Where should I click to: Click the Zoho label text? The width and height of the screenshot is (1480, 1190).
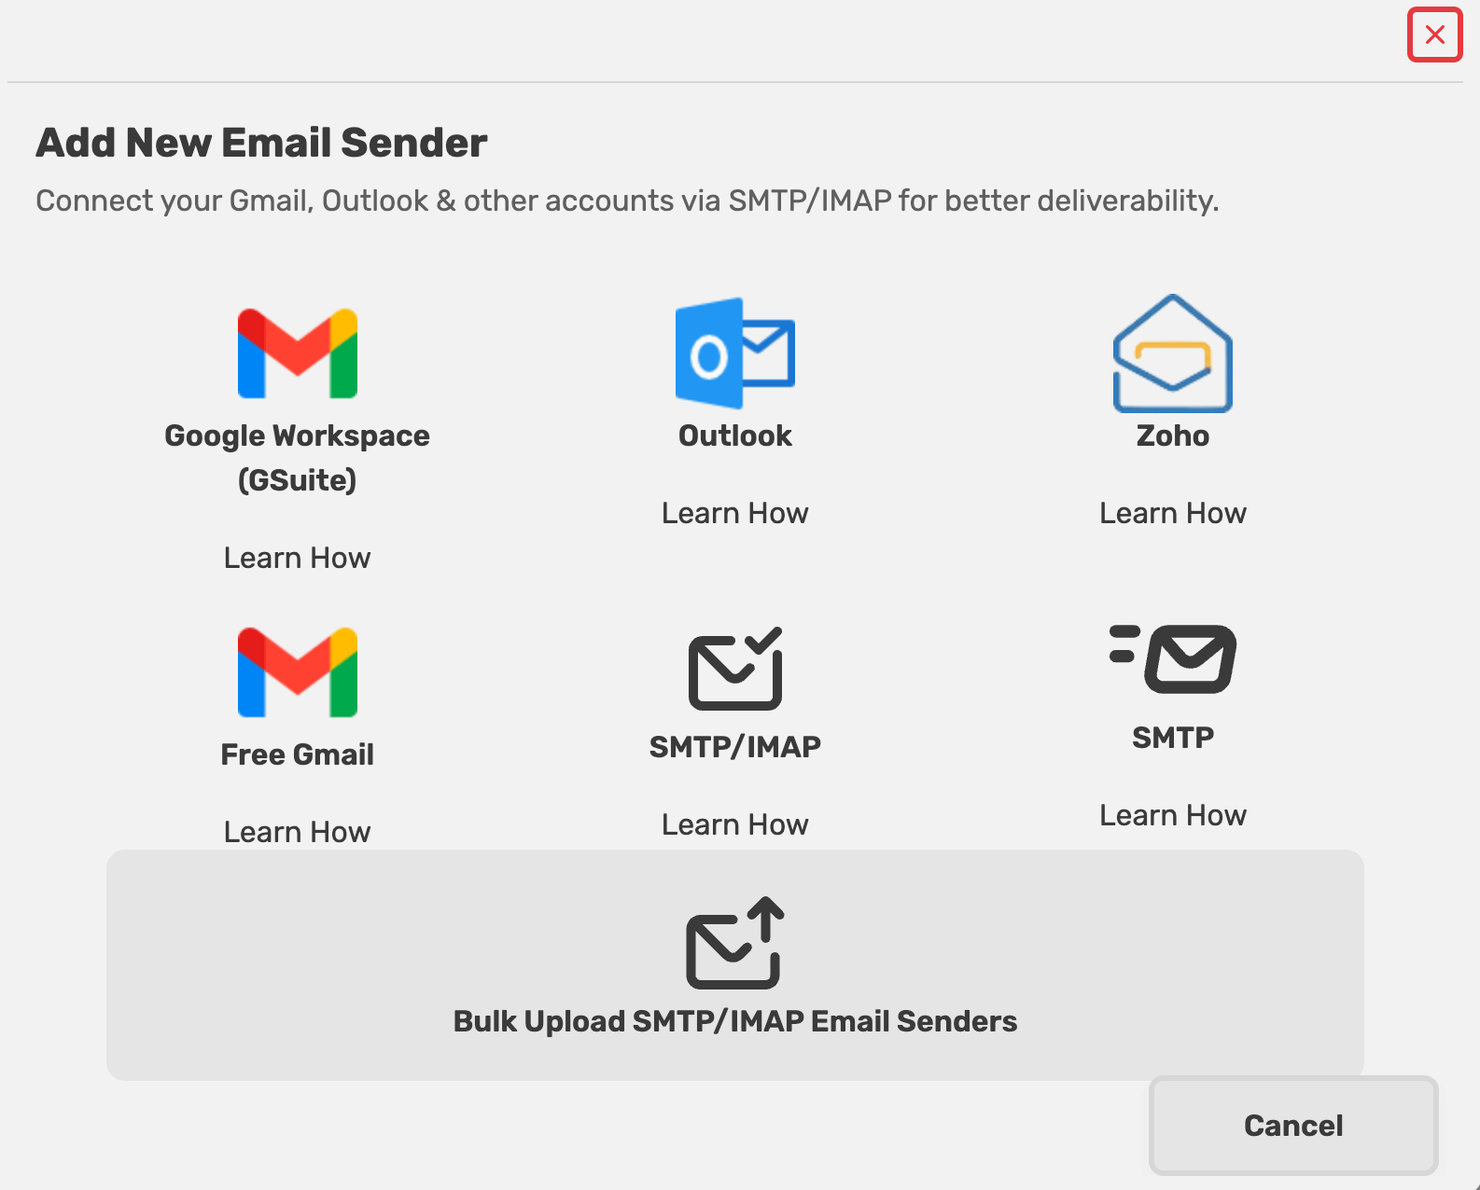click(1173, 436)
